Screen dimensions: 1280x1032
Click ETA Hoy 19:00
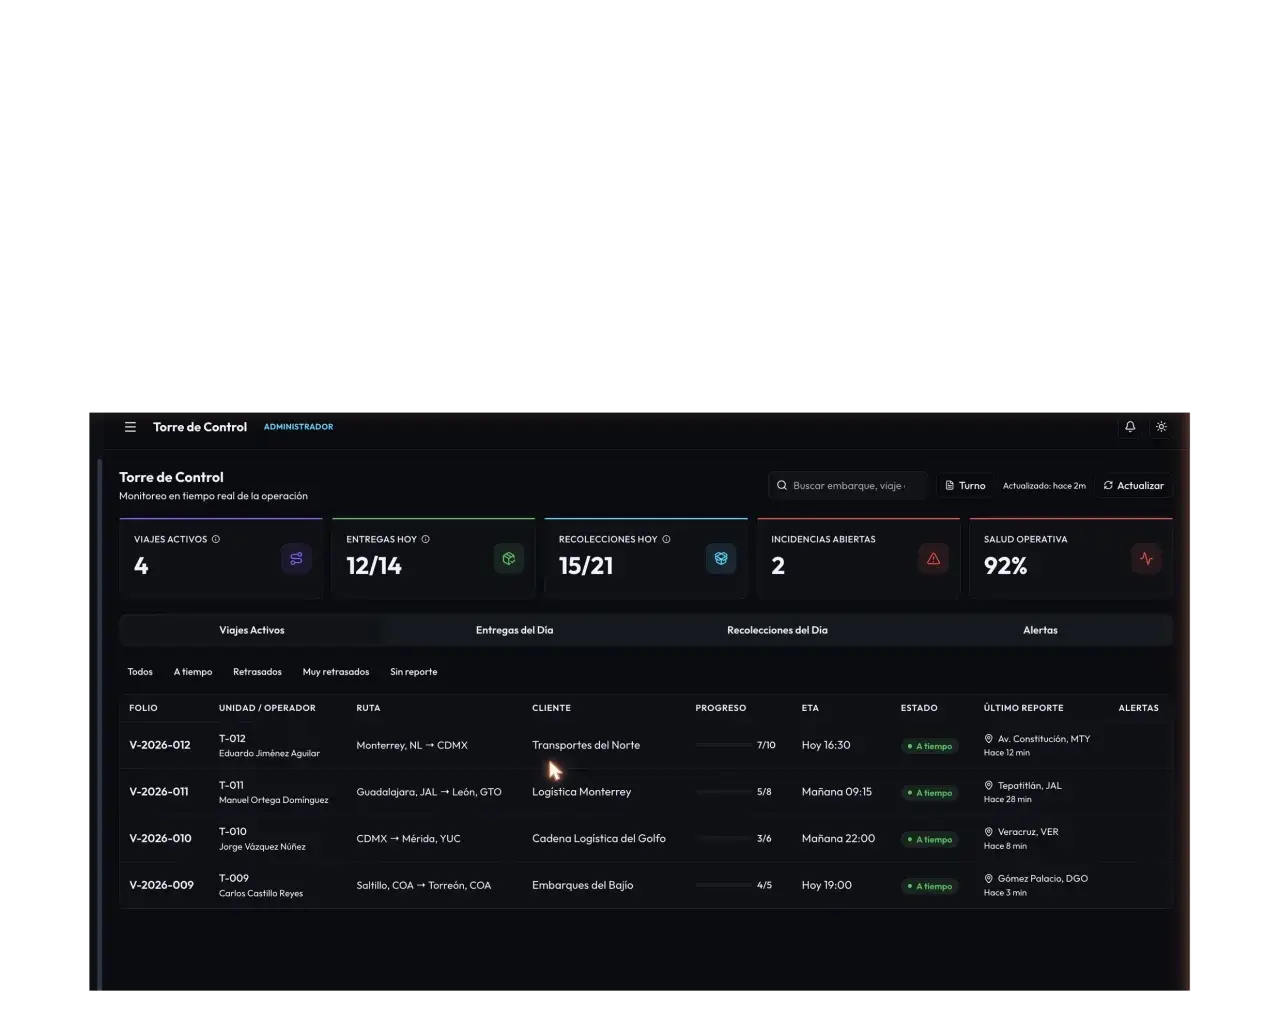[827, 885]
